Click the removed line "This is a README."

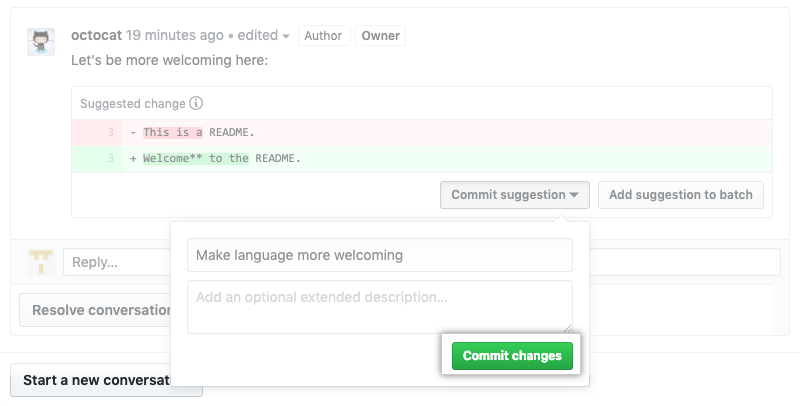[x=199, y=133]
